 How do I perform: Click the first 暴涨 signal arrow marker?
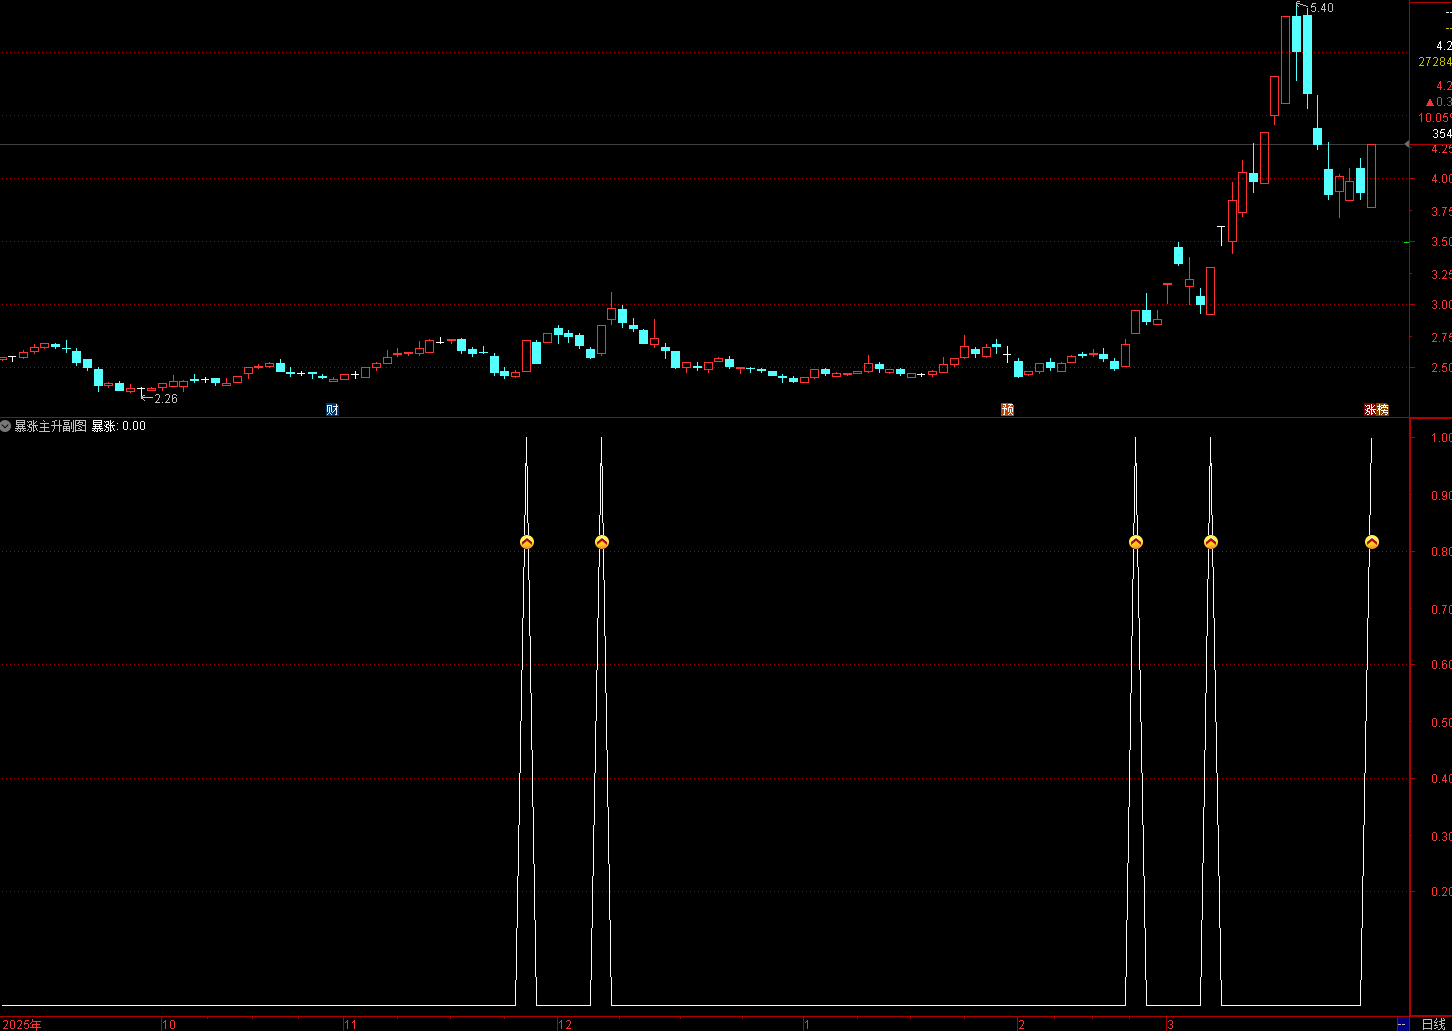pyautogui.click(x=527, y=542)
